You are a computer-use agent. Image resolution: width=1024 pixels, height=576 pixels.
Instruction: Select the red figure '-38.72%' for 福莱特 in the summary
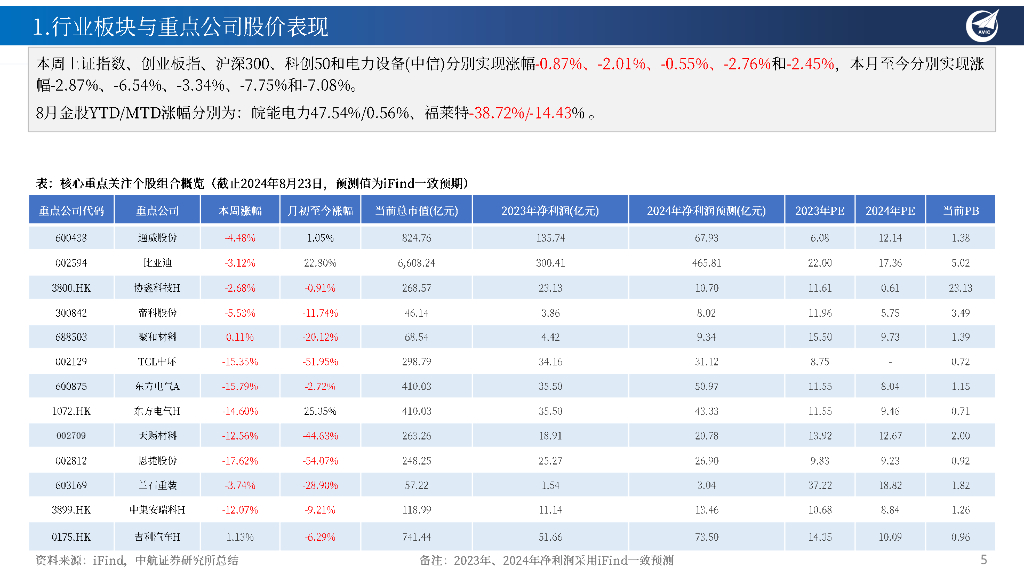pyautogui.click(x=497, y=113)
